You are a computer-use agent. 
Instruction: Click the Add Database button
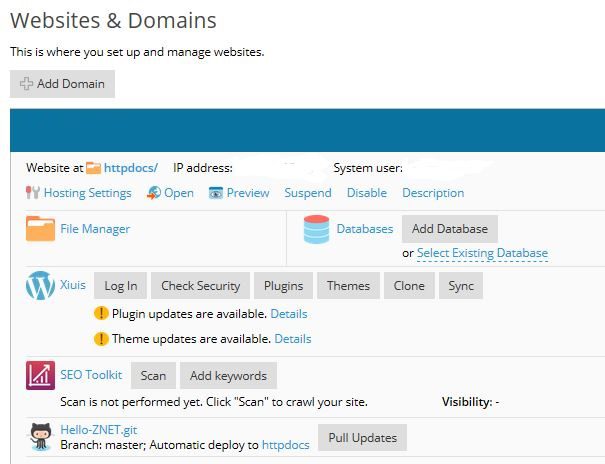[x=450, y=229]
